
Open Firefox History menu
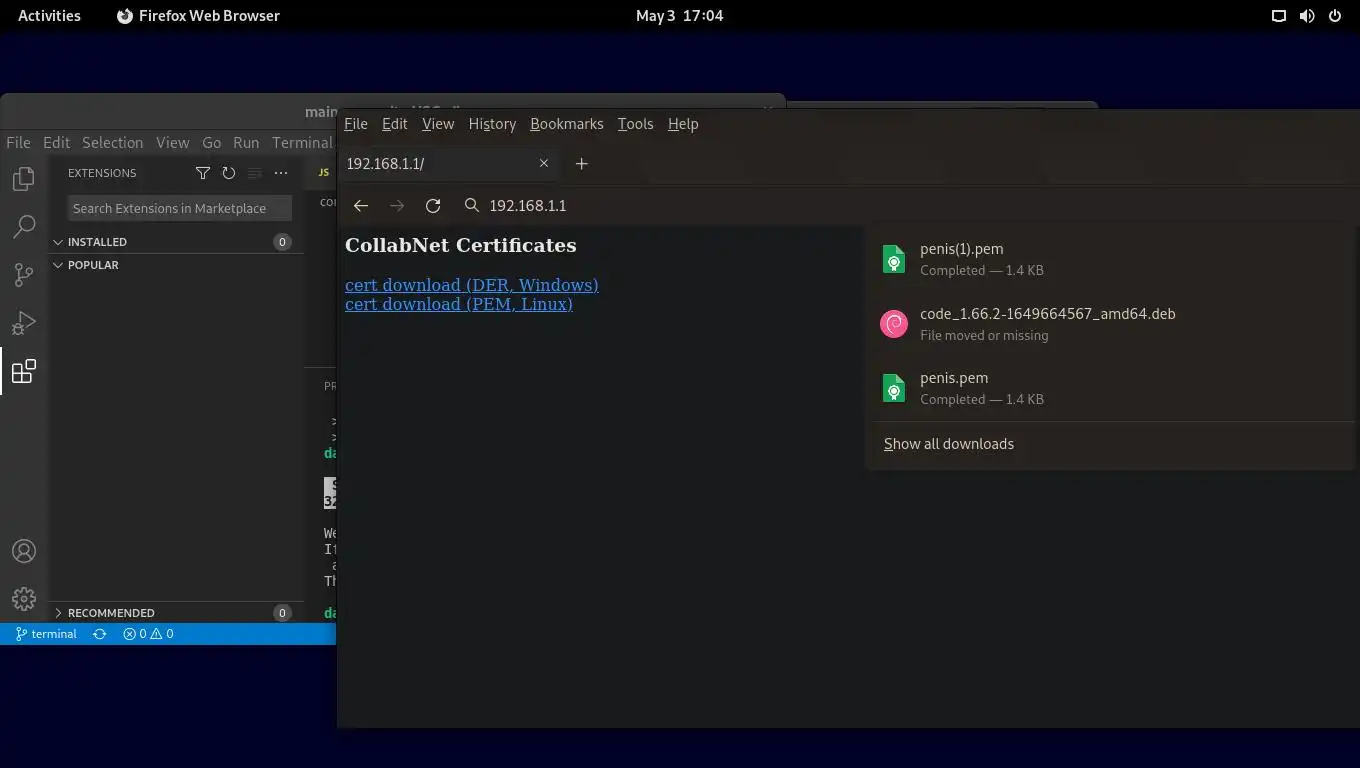click(x=492, y=124)
